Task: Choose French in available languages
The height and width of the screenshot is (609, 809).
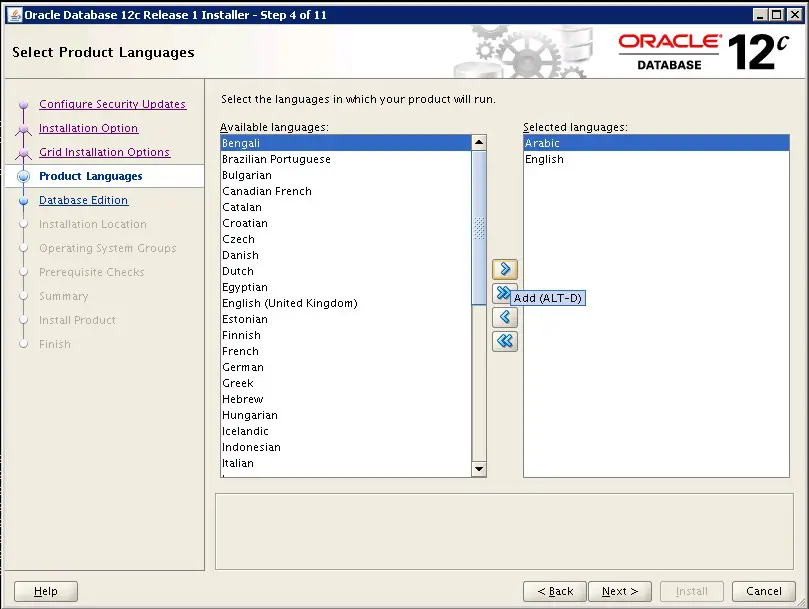Action: 346,351
